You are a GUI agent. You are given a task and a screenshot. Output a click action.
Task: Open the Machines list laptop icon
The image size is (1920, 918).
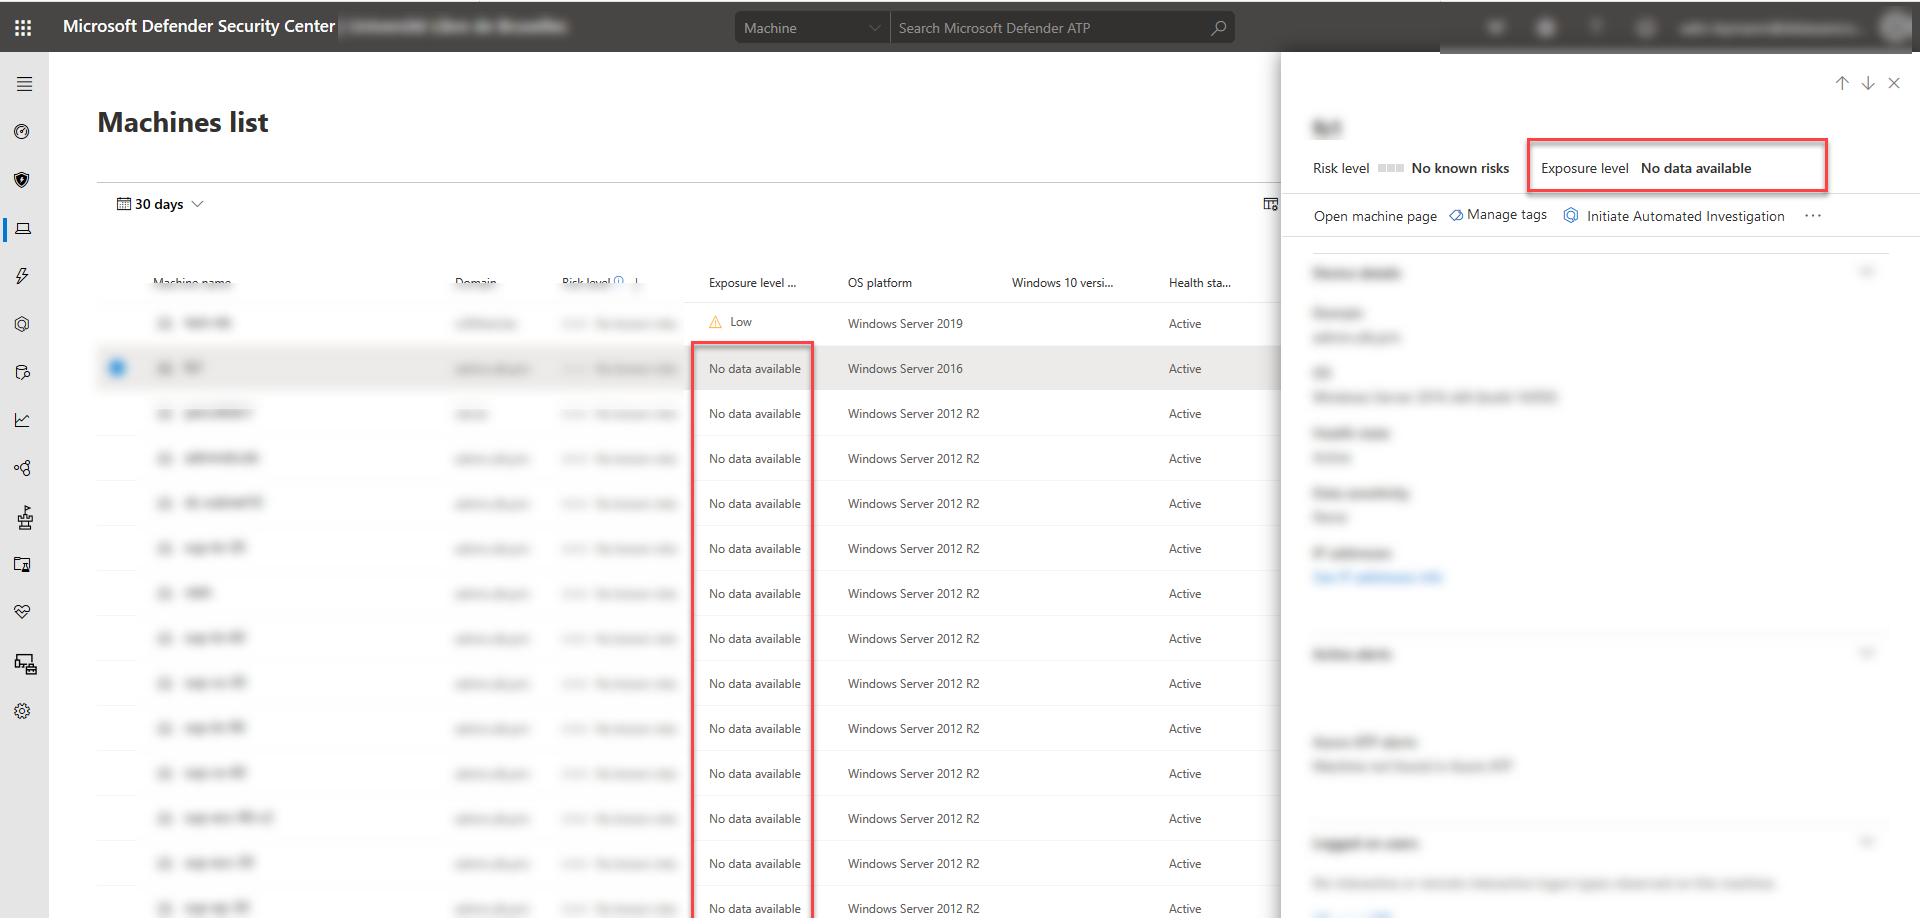click(23, 229)
